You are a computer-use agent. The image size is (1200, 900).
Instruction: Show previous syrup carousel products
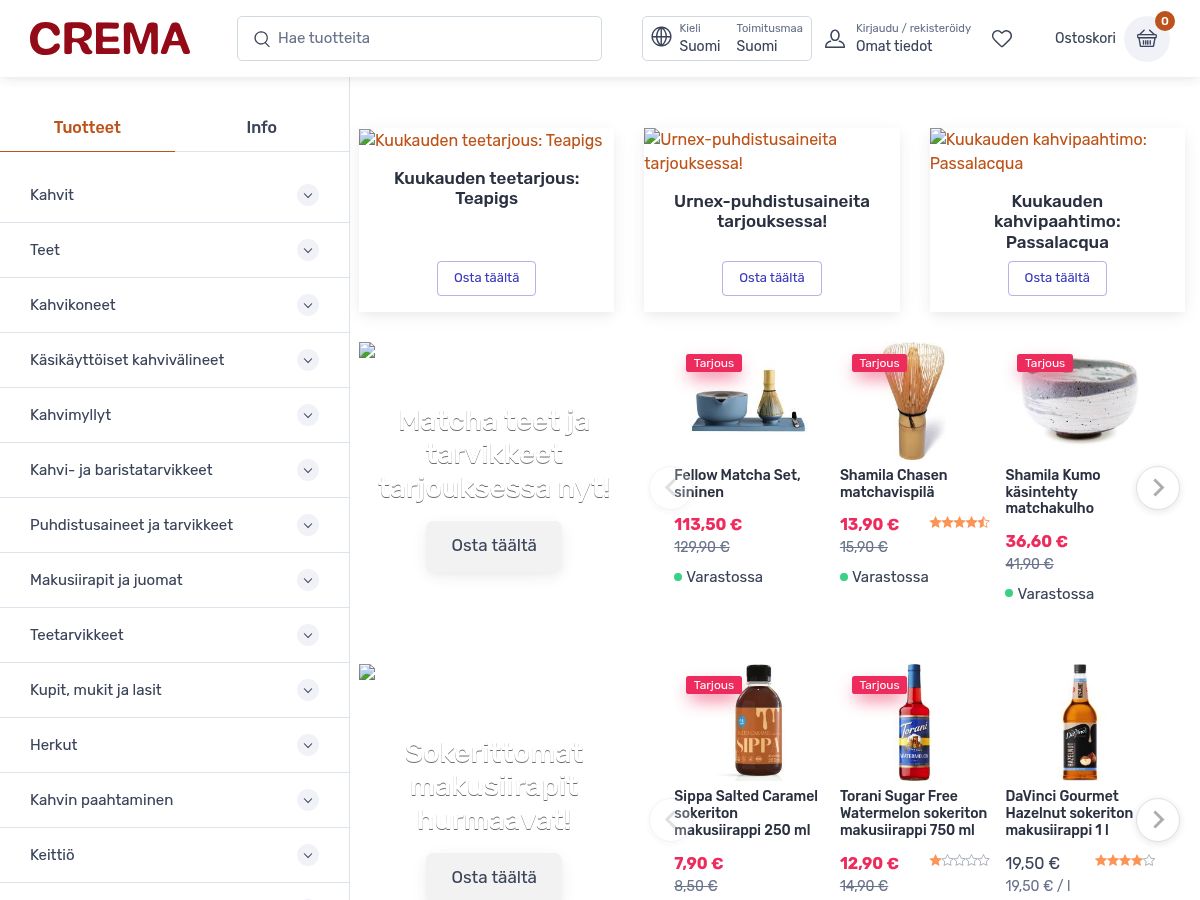click(x=670, y=820)
